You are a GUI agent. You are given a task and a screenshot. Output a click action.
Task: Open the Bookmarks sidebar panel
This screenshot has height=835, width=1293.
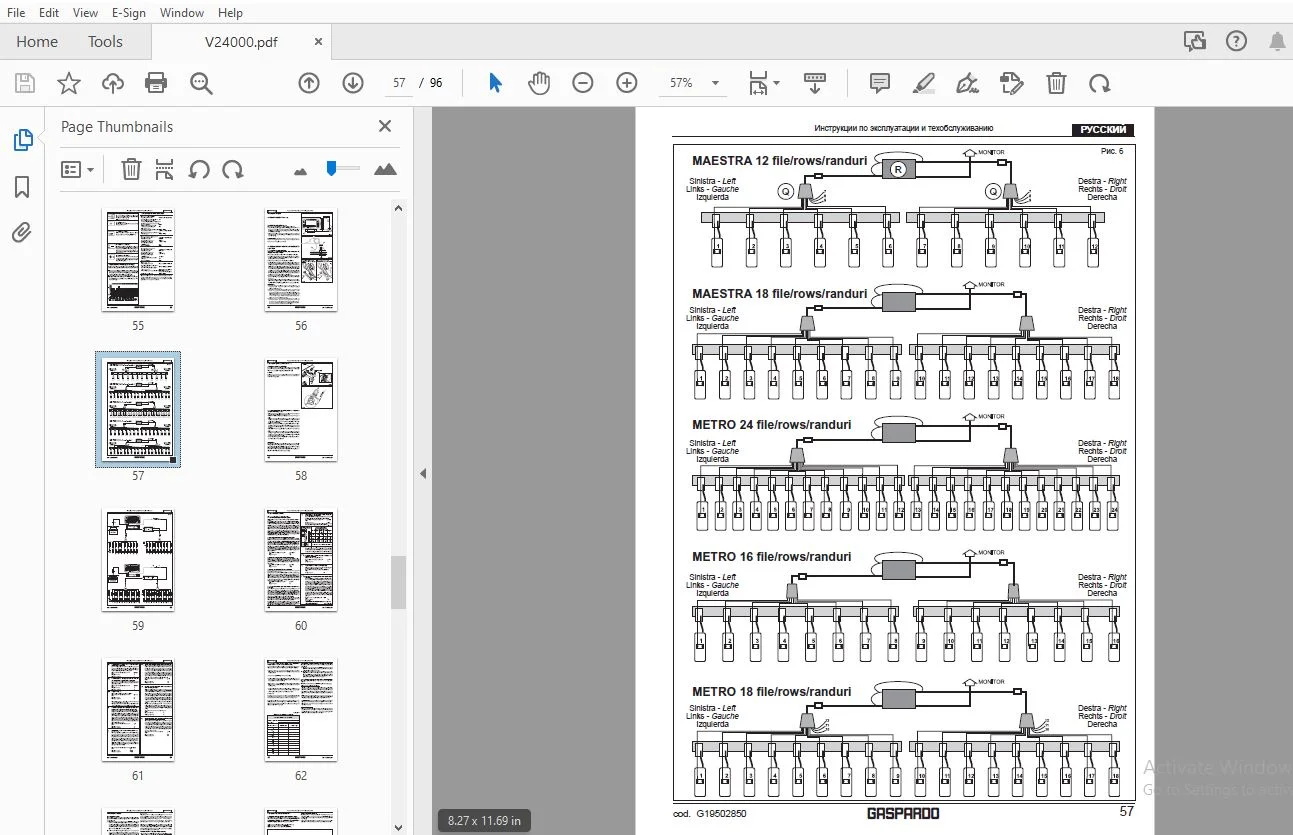[22, 187]
